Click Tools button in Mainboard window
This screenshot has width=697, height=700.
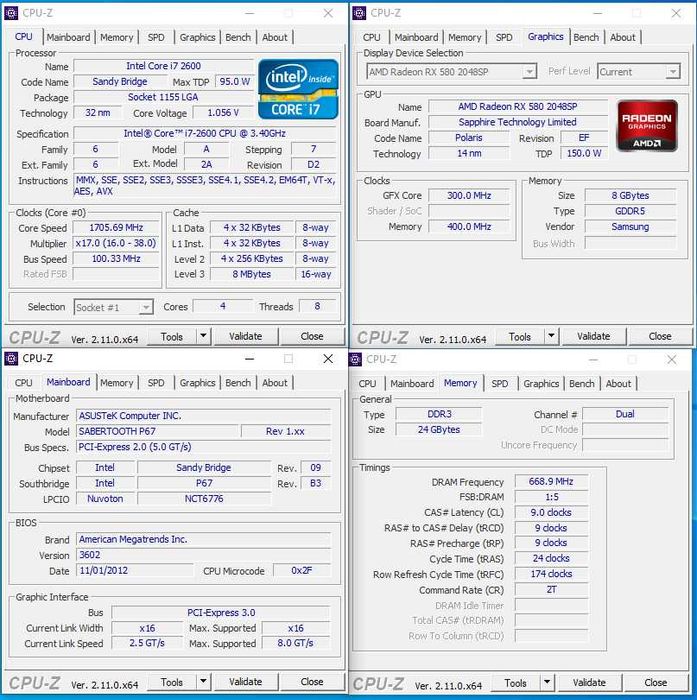(172, 682)
